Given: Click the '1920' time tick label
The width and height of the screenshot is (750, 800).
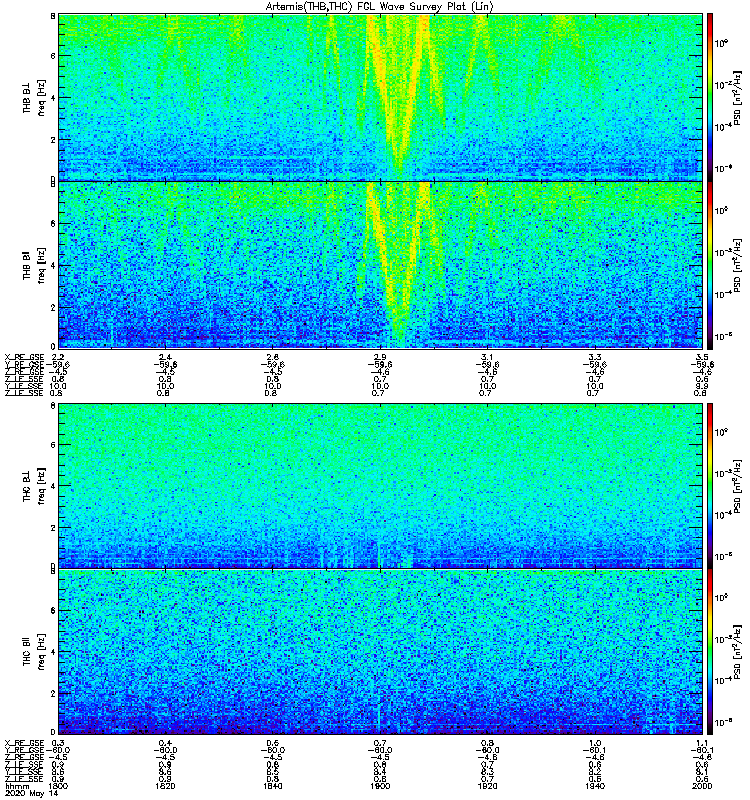Looking at the screenshot, I should point(487,786).
